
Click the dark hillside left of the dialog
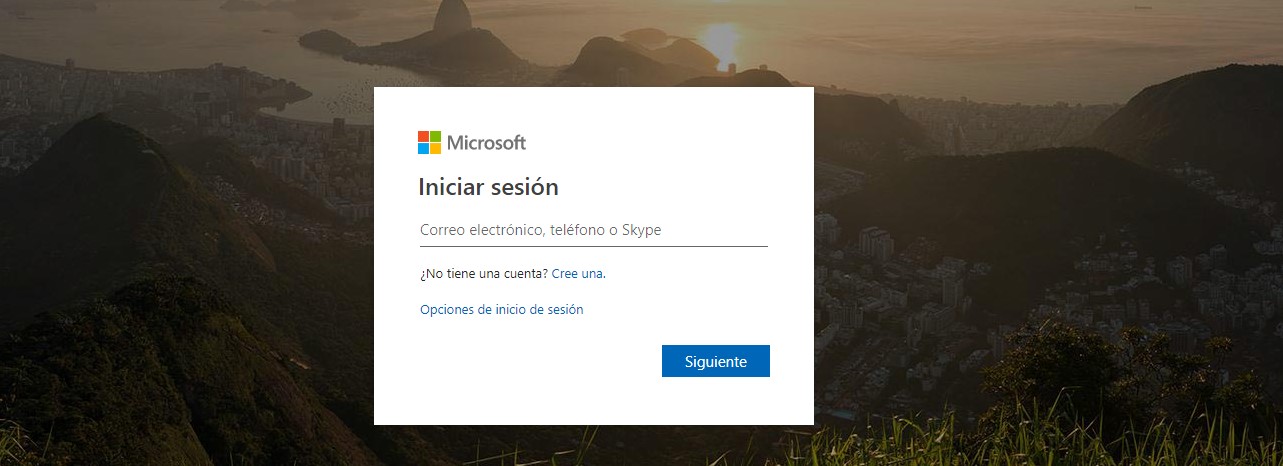pyautogui.click(x=150, y=250)
